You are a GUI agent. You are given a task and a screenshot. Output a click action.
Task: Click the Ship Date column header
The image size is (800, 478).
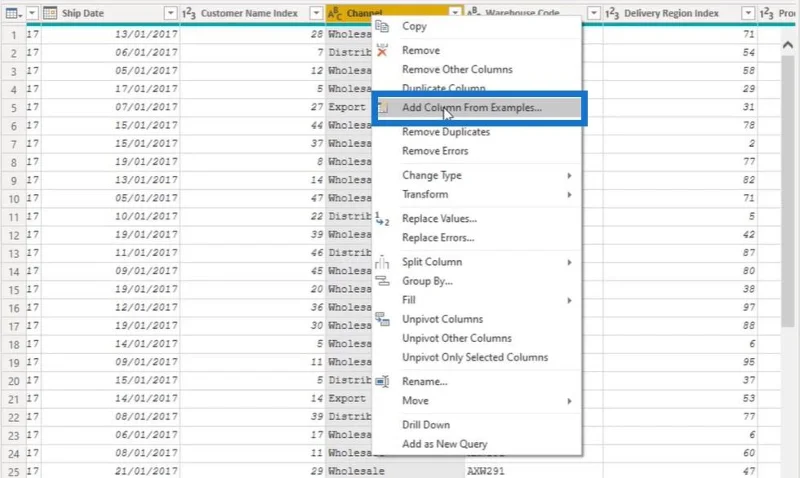click(x=110, y=13)
